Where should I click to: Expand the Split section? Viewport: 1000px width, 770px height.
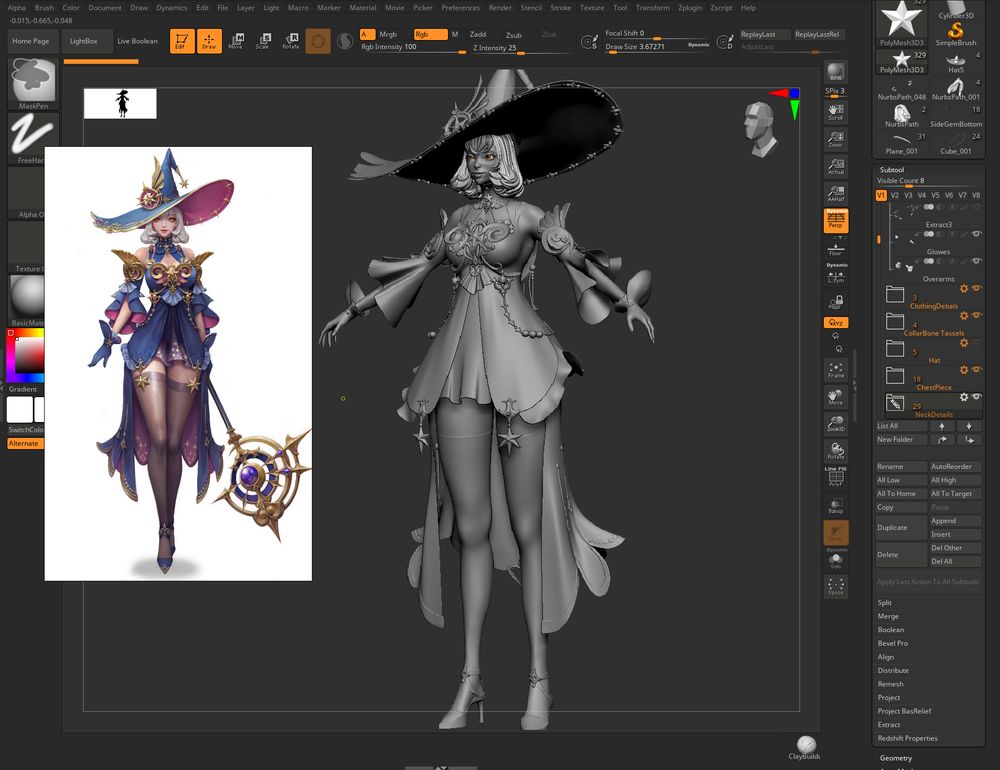pos(885,603)
